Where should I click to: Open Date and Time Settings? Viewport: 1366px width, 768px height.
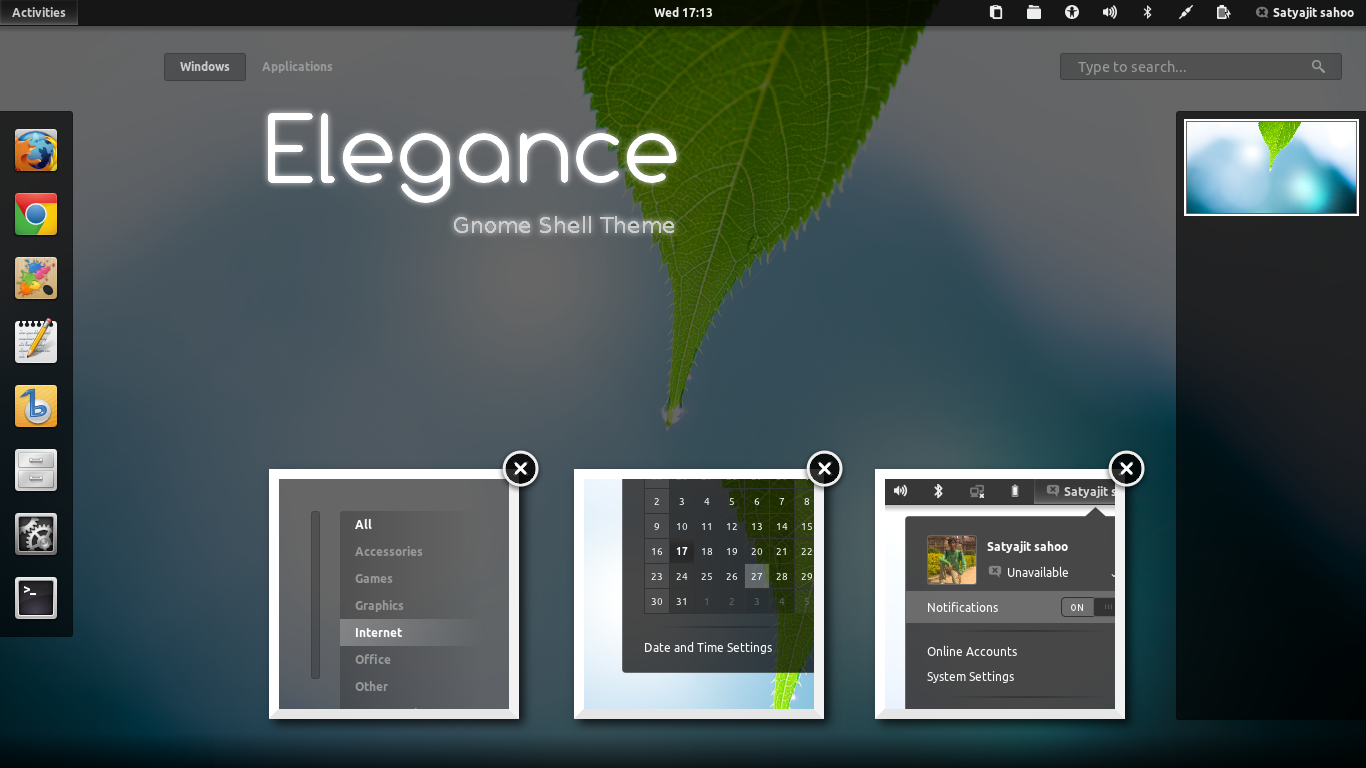click(x=708, y=647)
